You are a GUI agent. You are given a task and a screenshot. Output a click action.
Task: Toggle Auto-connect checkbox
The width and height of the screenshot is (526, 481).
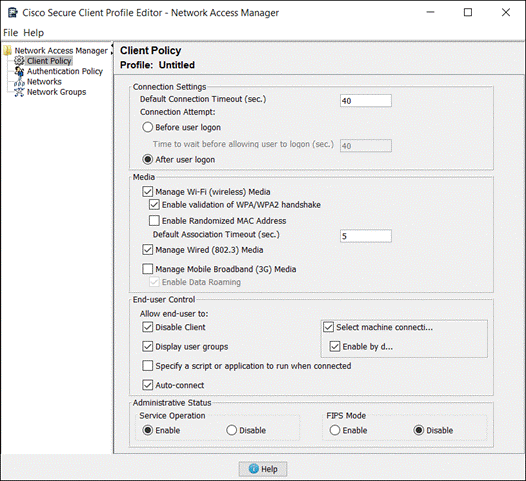point(148,385)
